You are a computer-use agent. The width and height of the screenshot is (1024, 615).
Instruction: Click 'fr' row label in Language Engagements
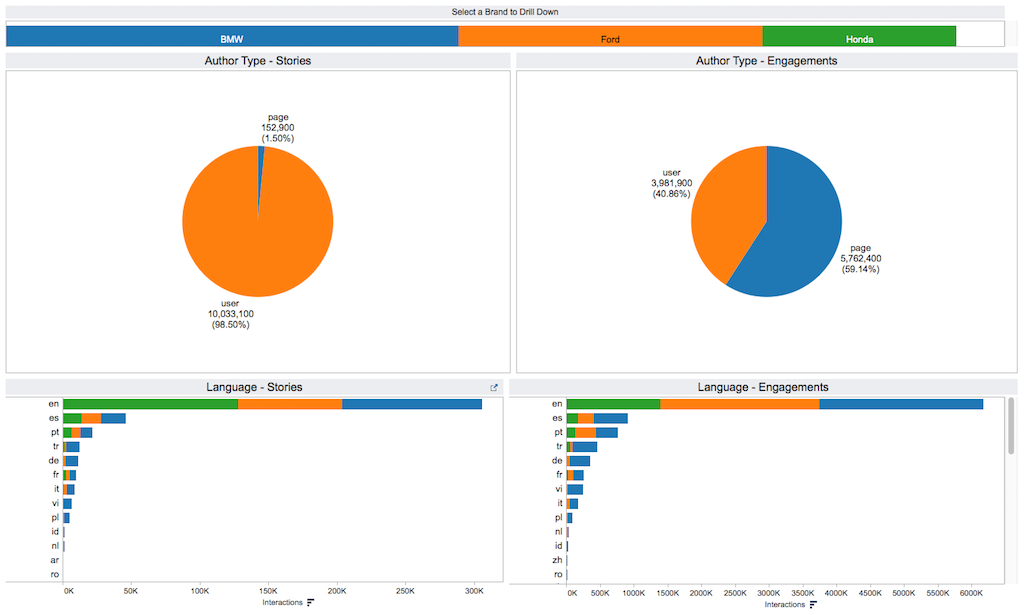tap(559, 475)
